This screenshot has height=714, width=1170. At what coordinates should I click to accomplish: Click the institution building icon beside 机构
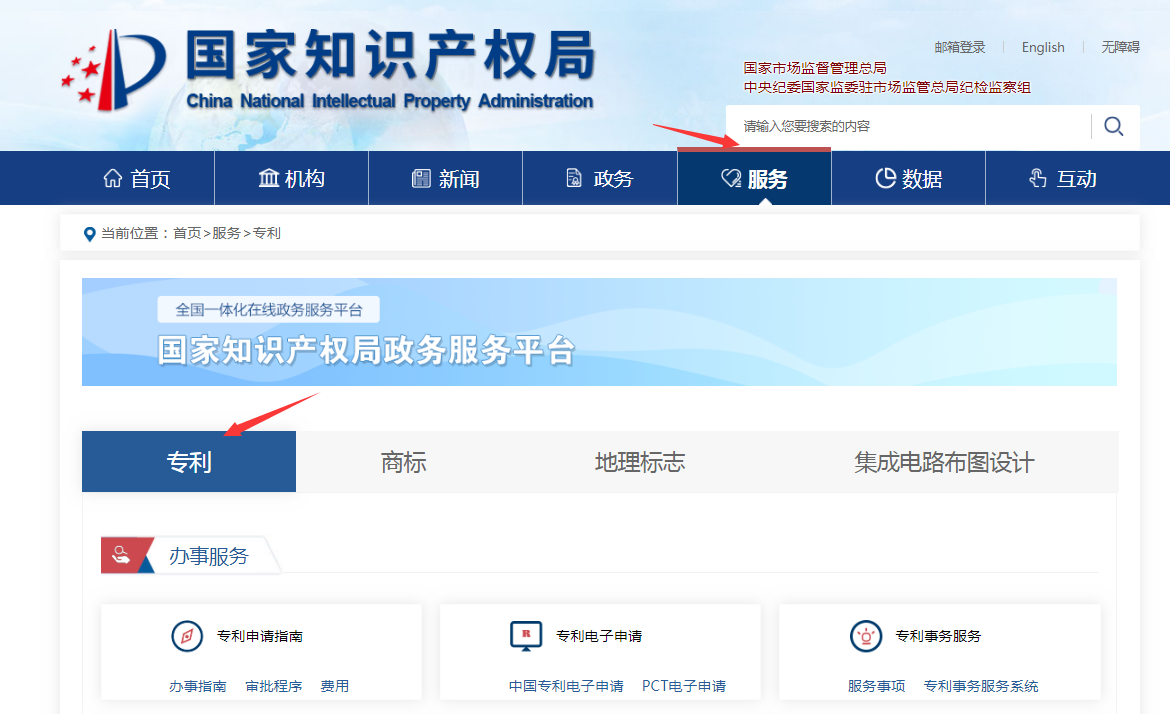269,178
